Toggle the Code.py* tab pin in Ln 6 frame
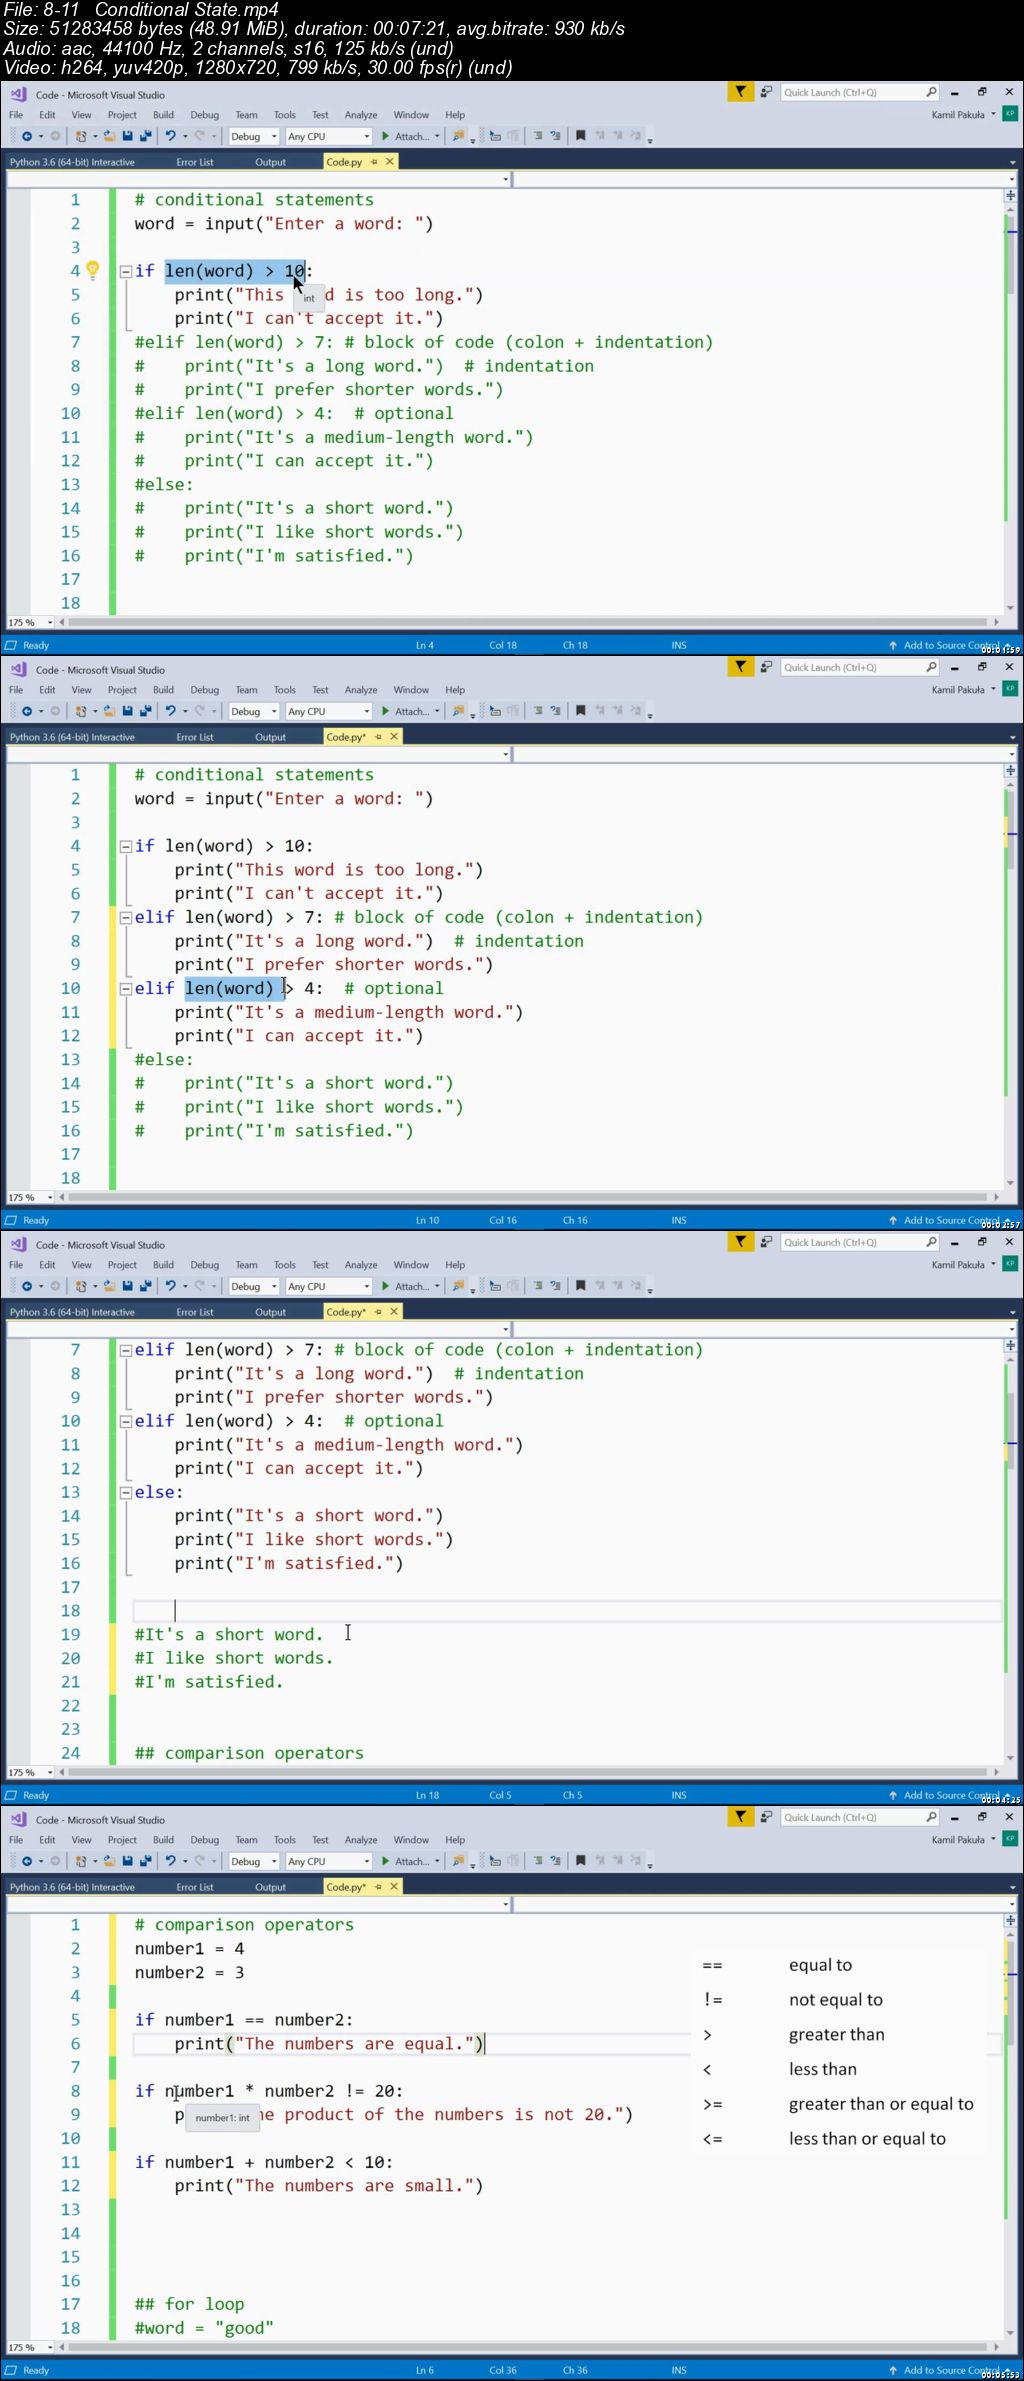The height and width of the screenshot is (2381, 1024). (378, 1886)
